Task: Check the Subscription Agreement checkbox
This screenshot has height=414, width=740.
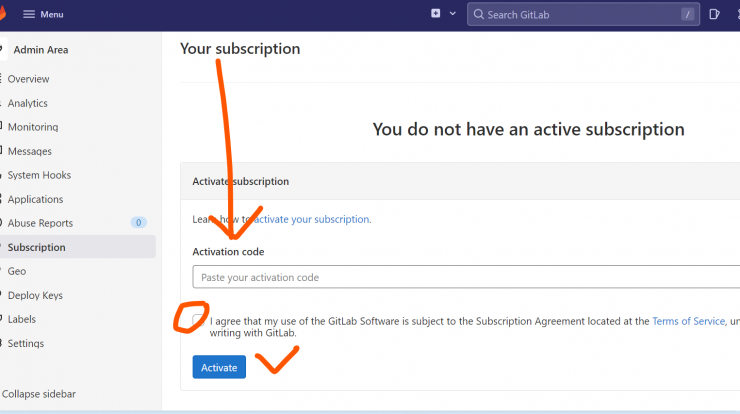Action: (x=198, y=321)
